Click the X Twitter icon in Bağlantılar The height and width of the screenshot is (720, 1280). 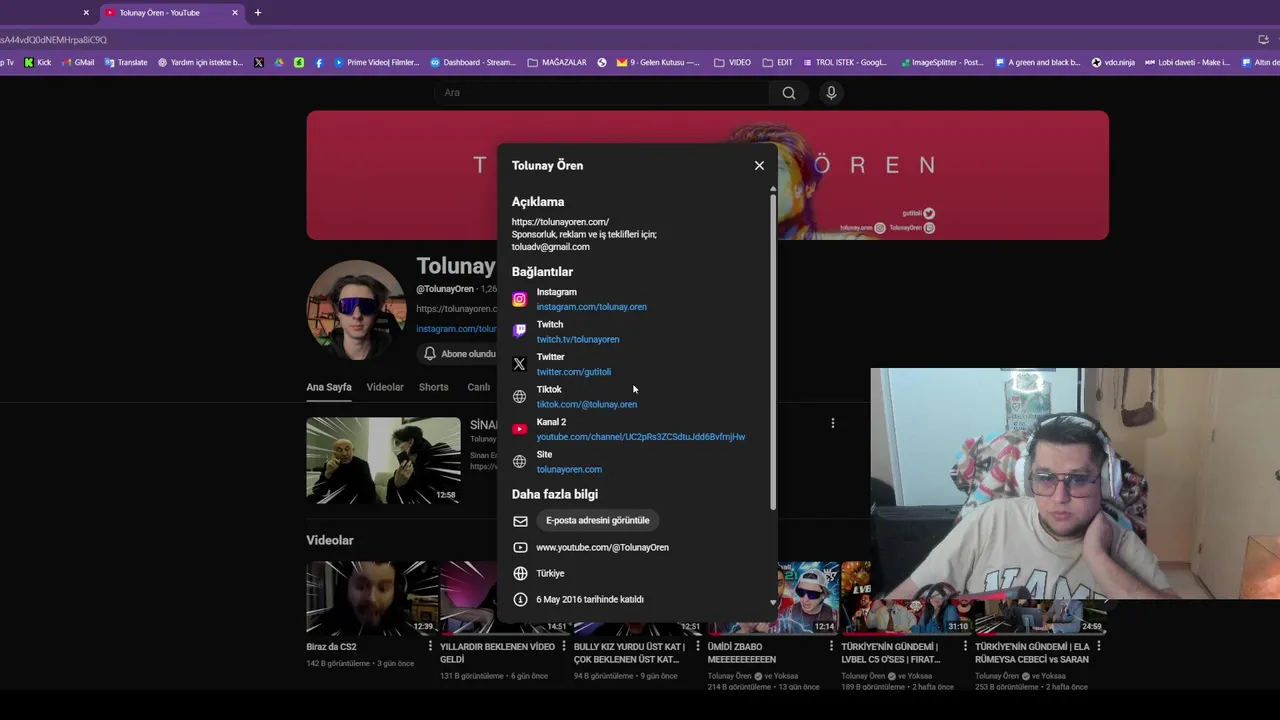pyautogui.click(x=519, y=364)
